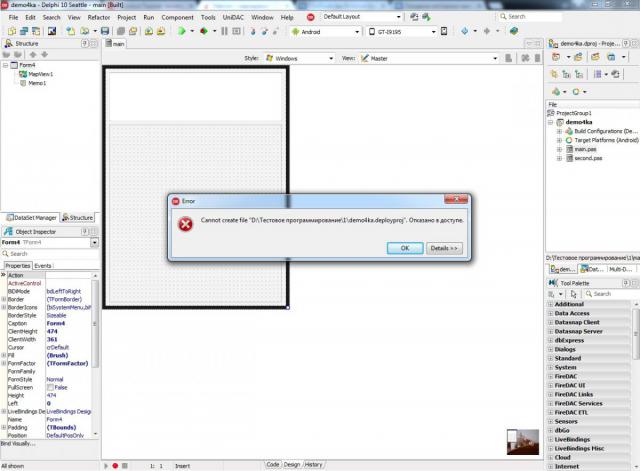Select the Caption property value Form4
The width and height of the screenshot is (640, 471).
[x=56, y=323]
